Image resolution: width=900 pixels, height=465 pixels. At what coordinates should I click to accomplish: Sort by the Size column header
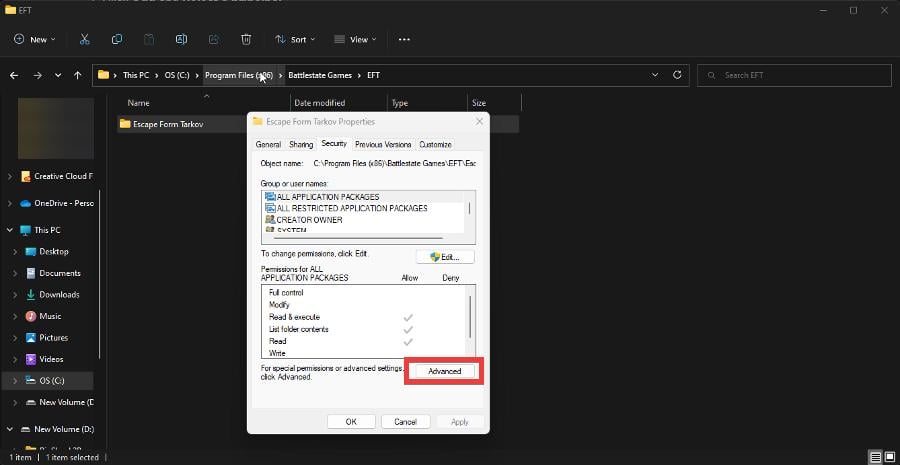pyautogui.click(x=479, y=103)
